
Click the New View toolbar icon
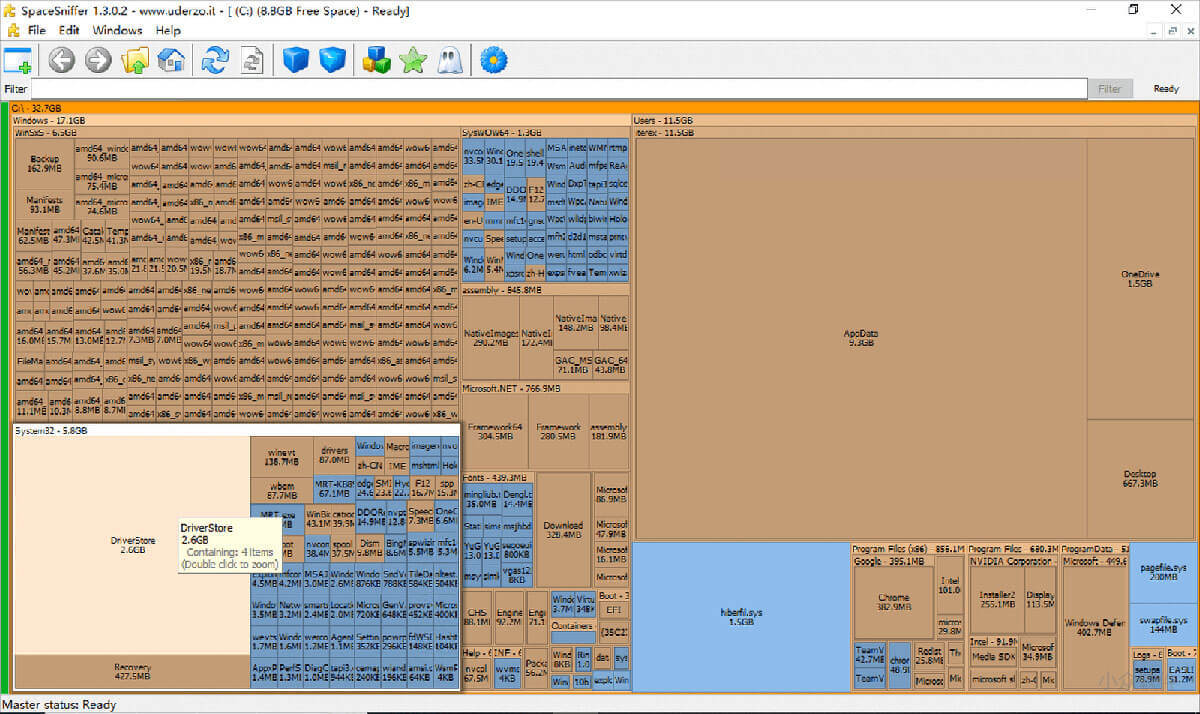[18, 61]
